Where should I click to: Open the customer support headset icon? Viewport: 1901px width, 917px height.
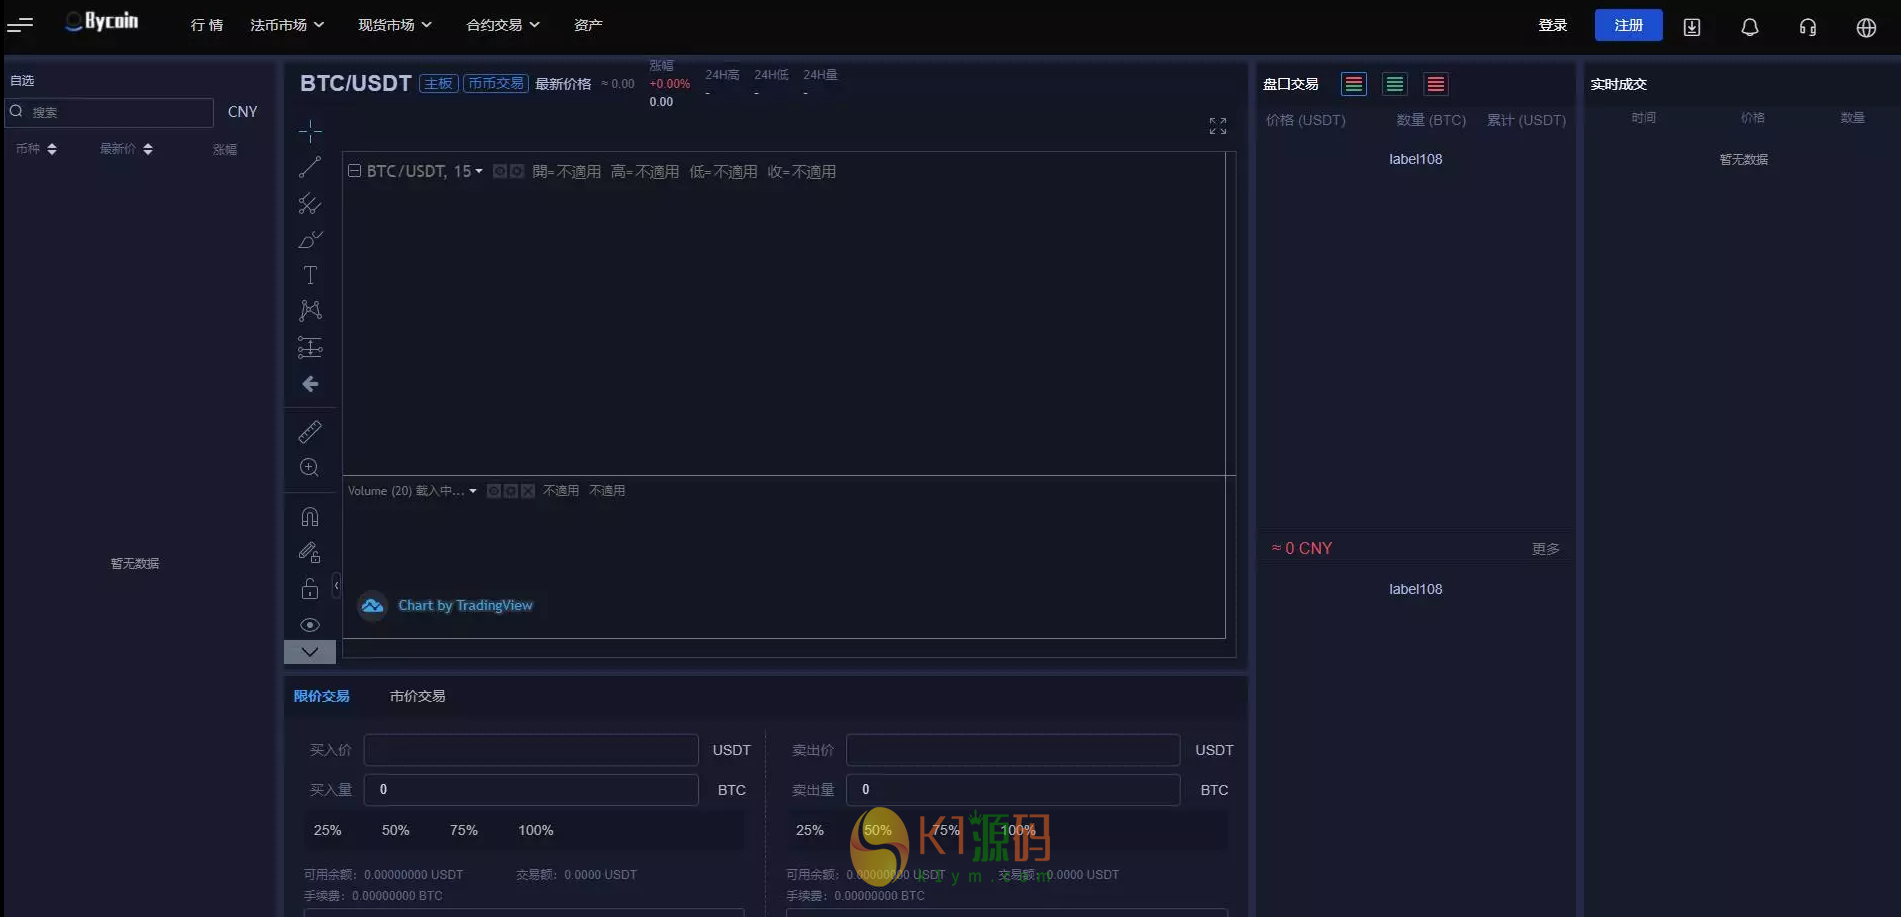1808,27
